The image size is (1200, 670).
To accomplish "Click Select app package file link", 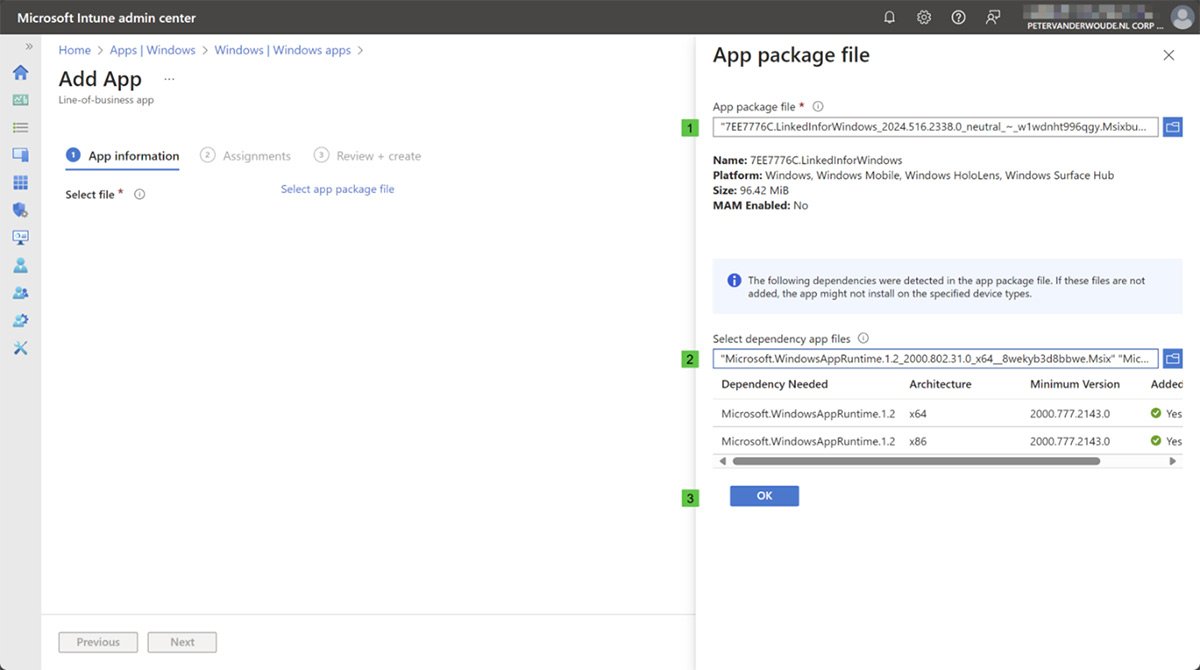I will (x=337, y=189).
